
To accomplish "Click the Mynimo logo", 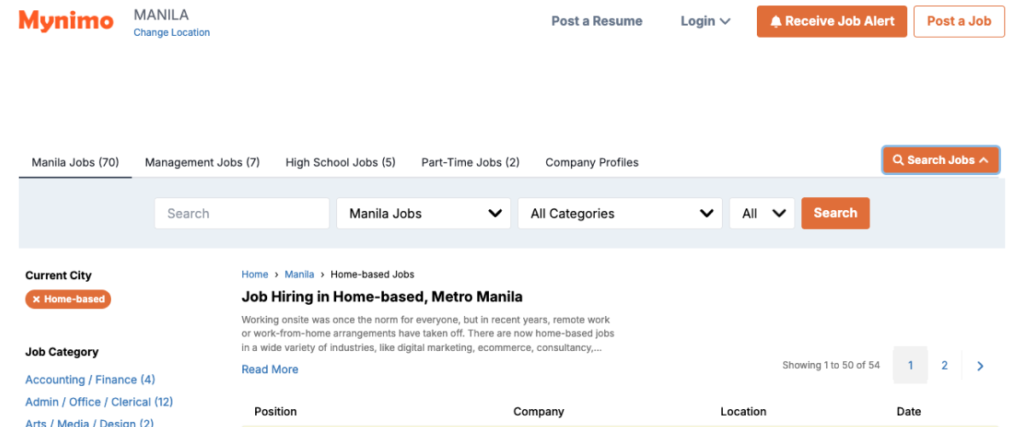I will pos(66,21).
